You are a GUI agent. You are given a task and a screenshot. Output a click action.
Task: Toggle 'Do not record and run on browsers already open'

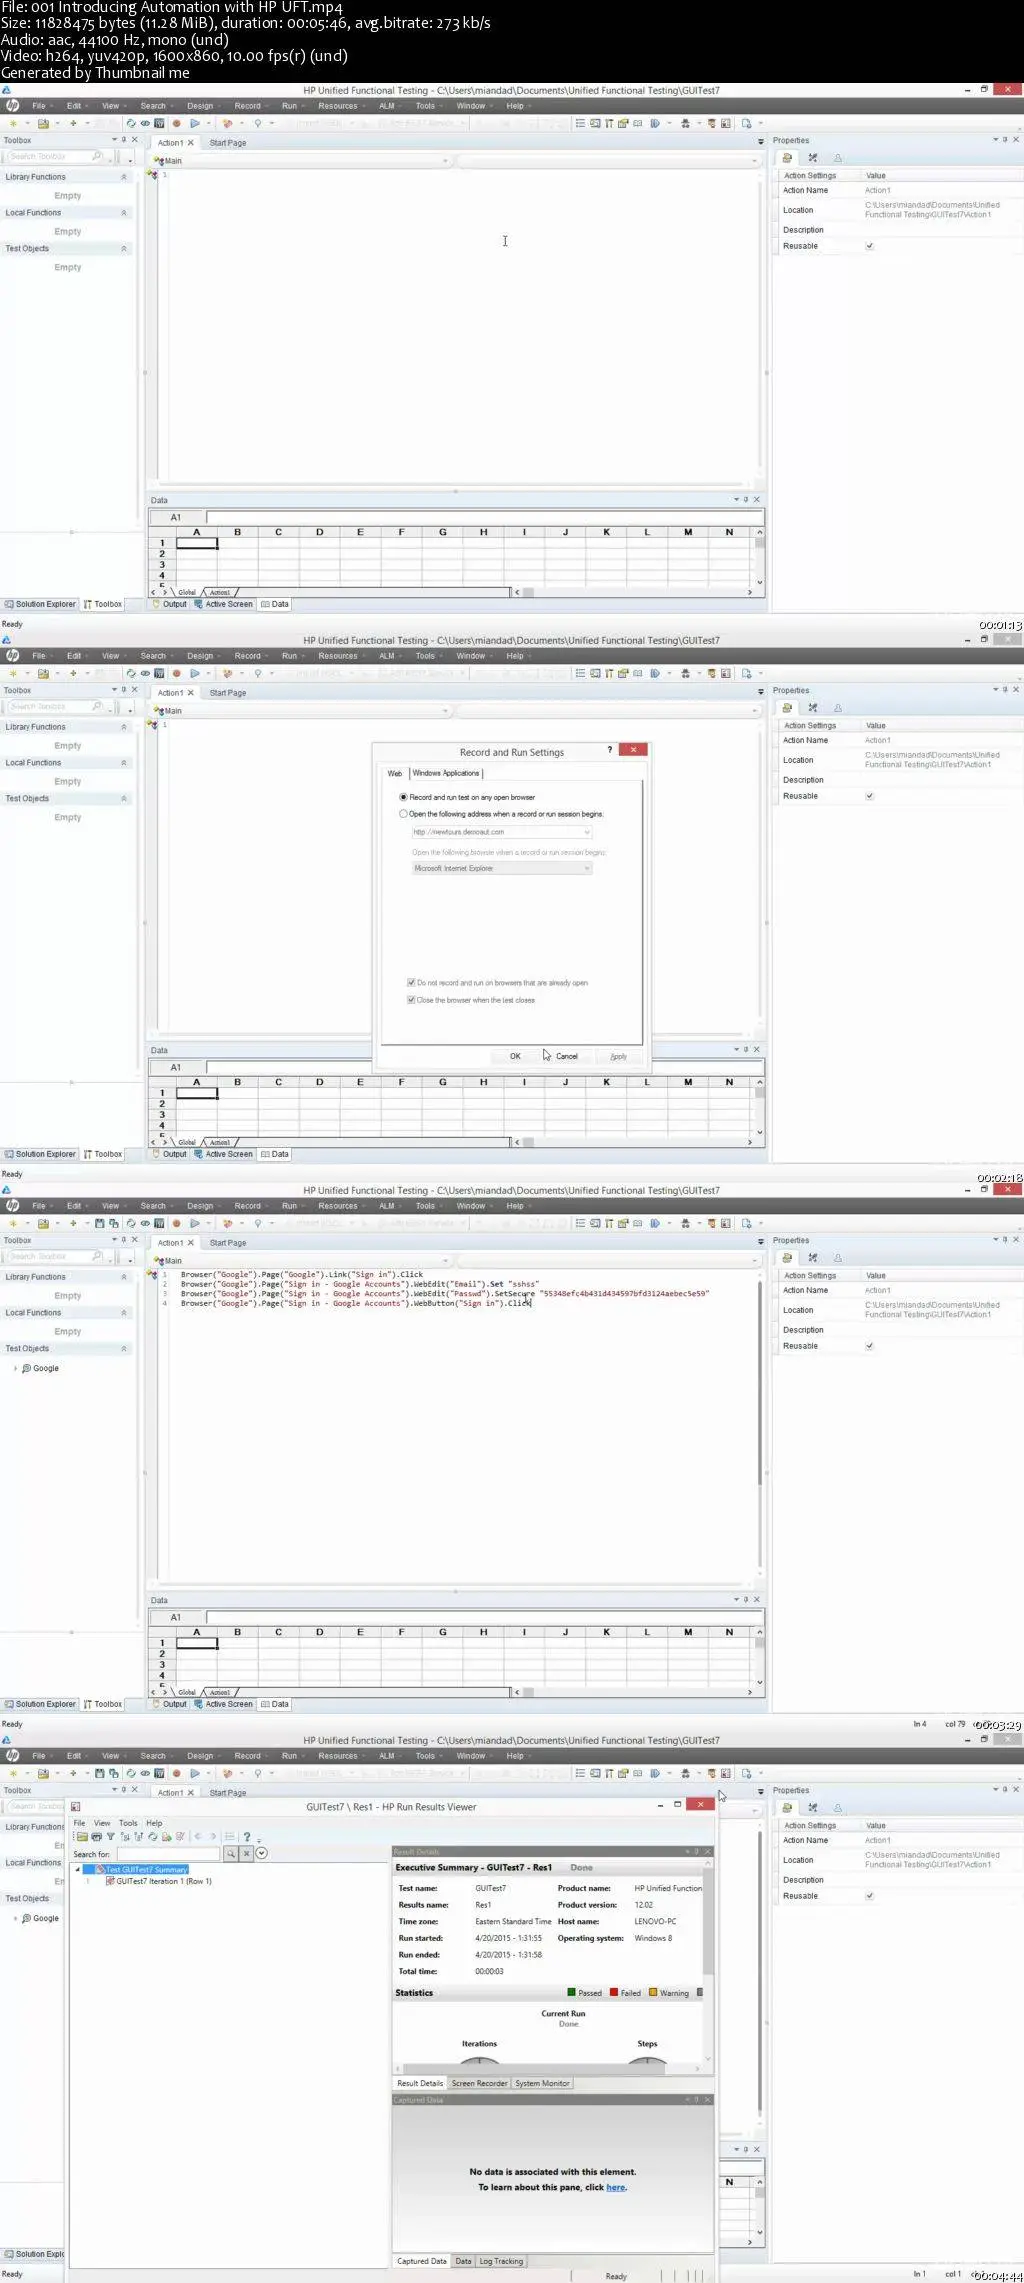coord(411,983)
